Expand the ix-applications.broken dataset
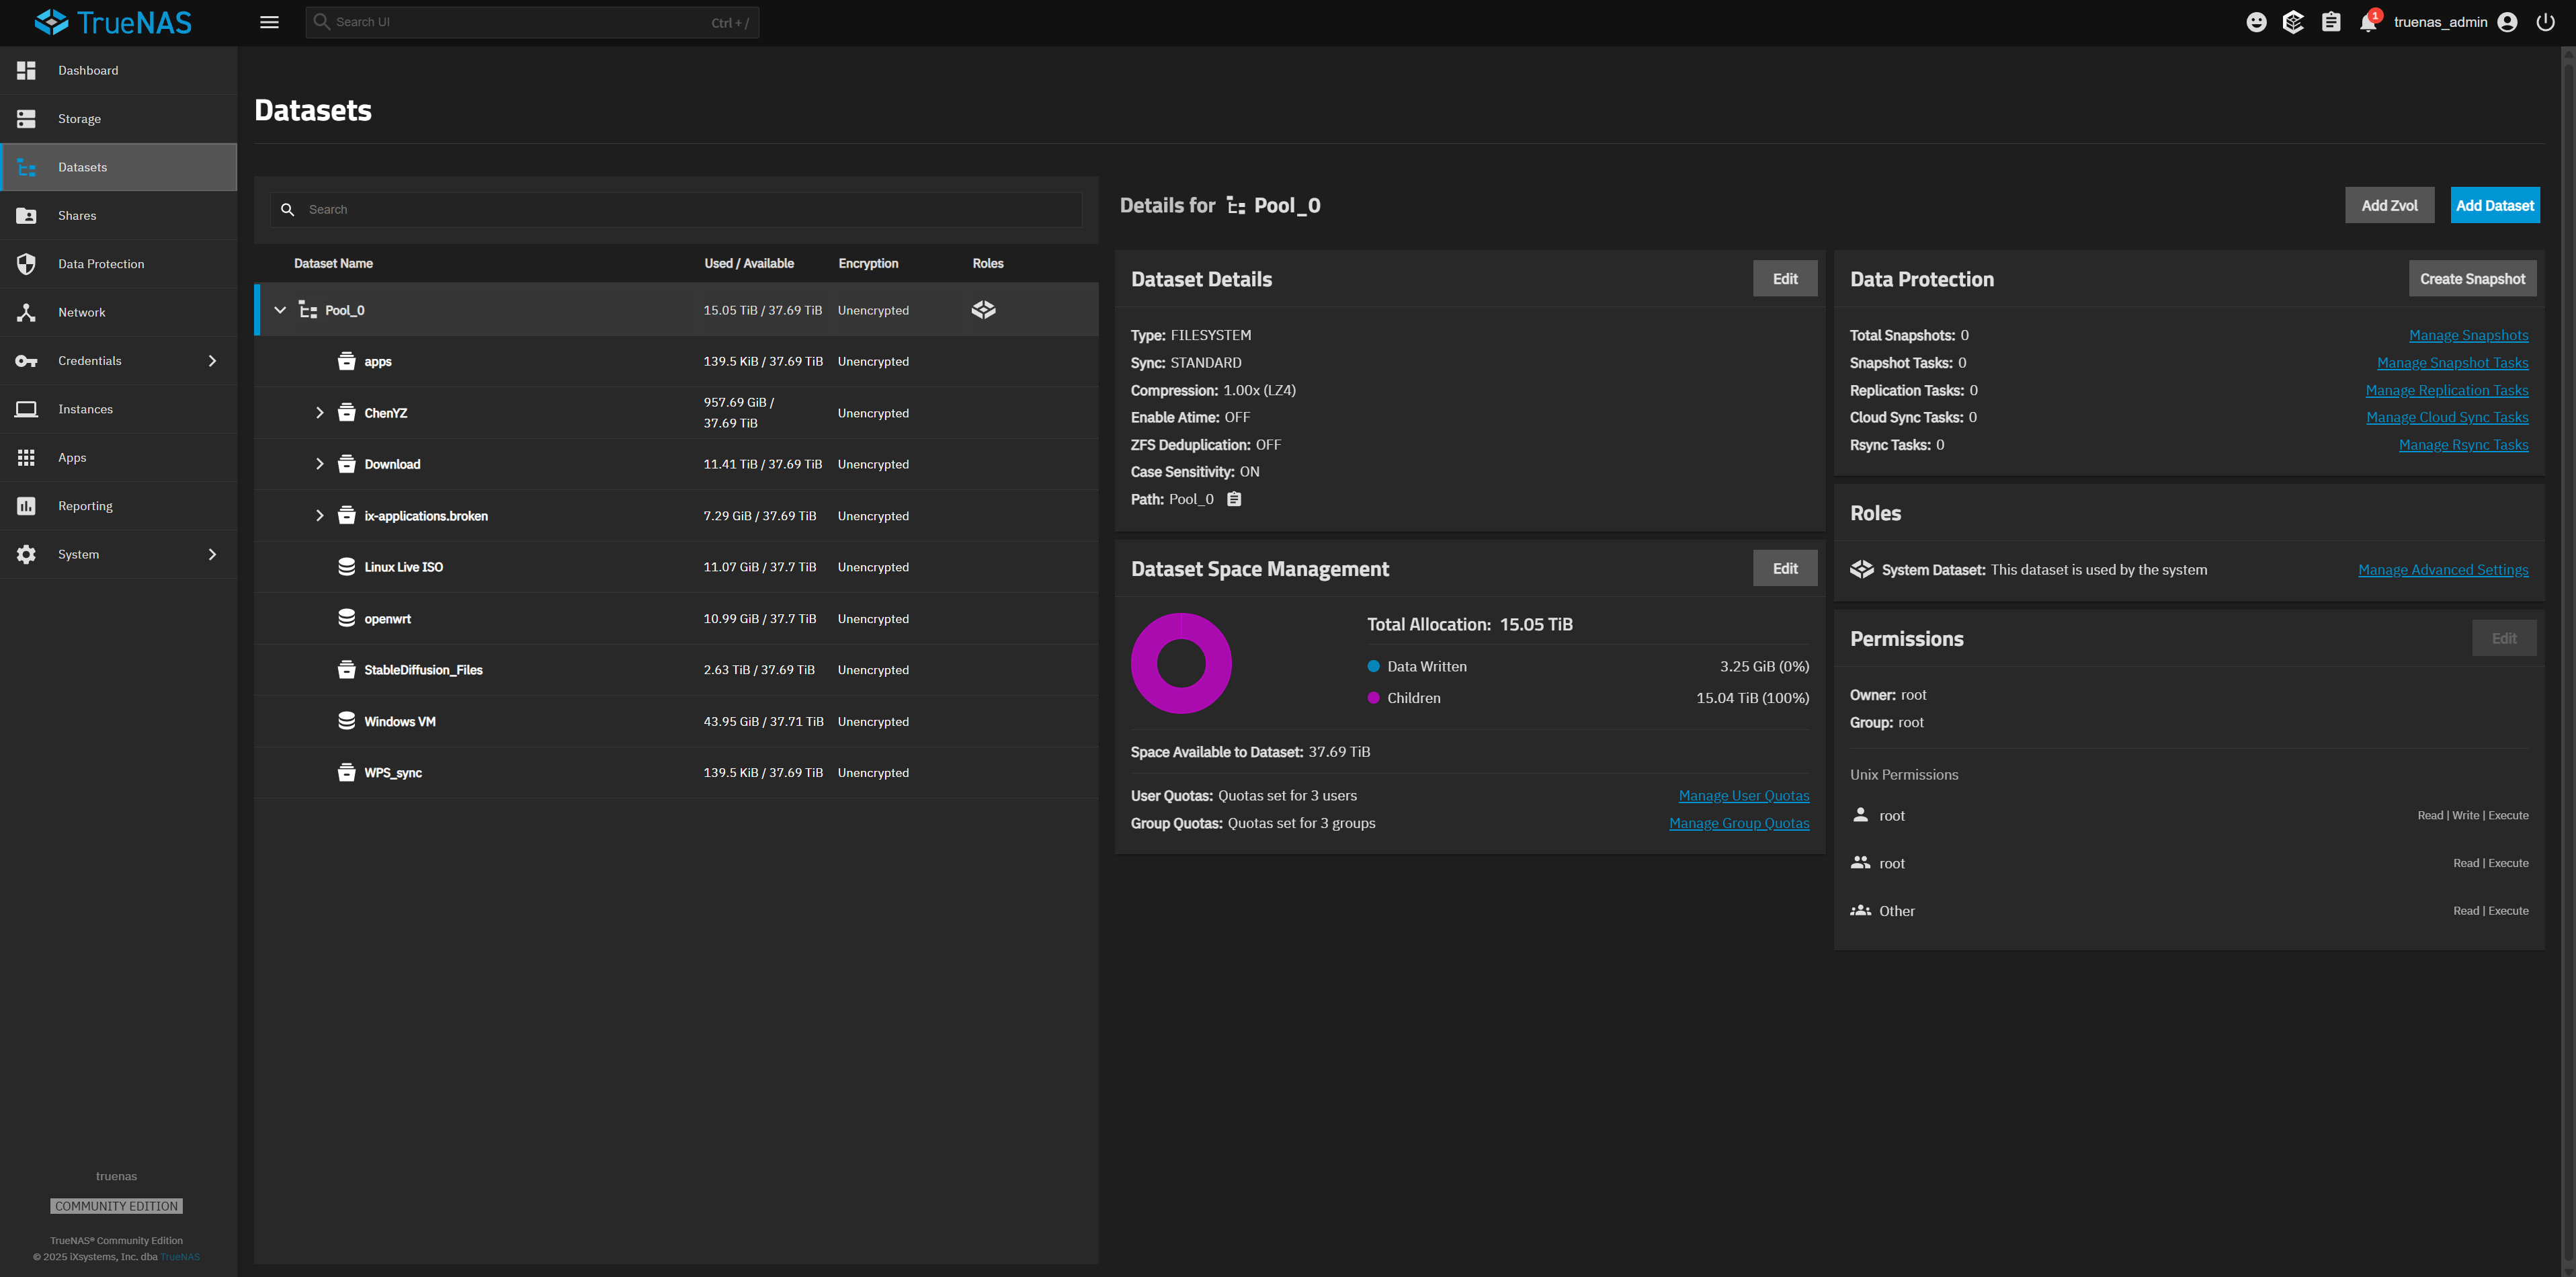The width and height of the screenshot is (2576, 1277). (319, 516)
